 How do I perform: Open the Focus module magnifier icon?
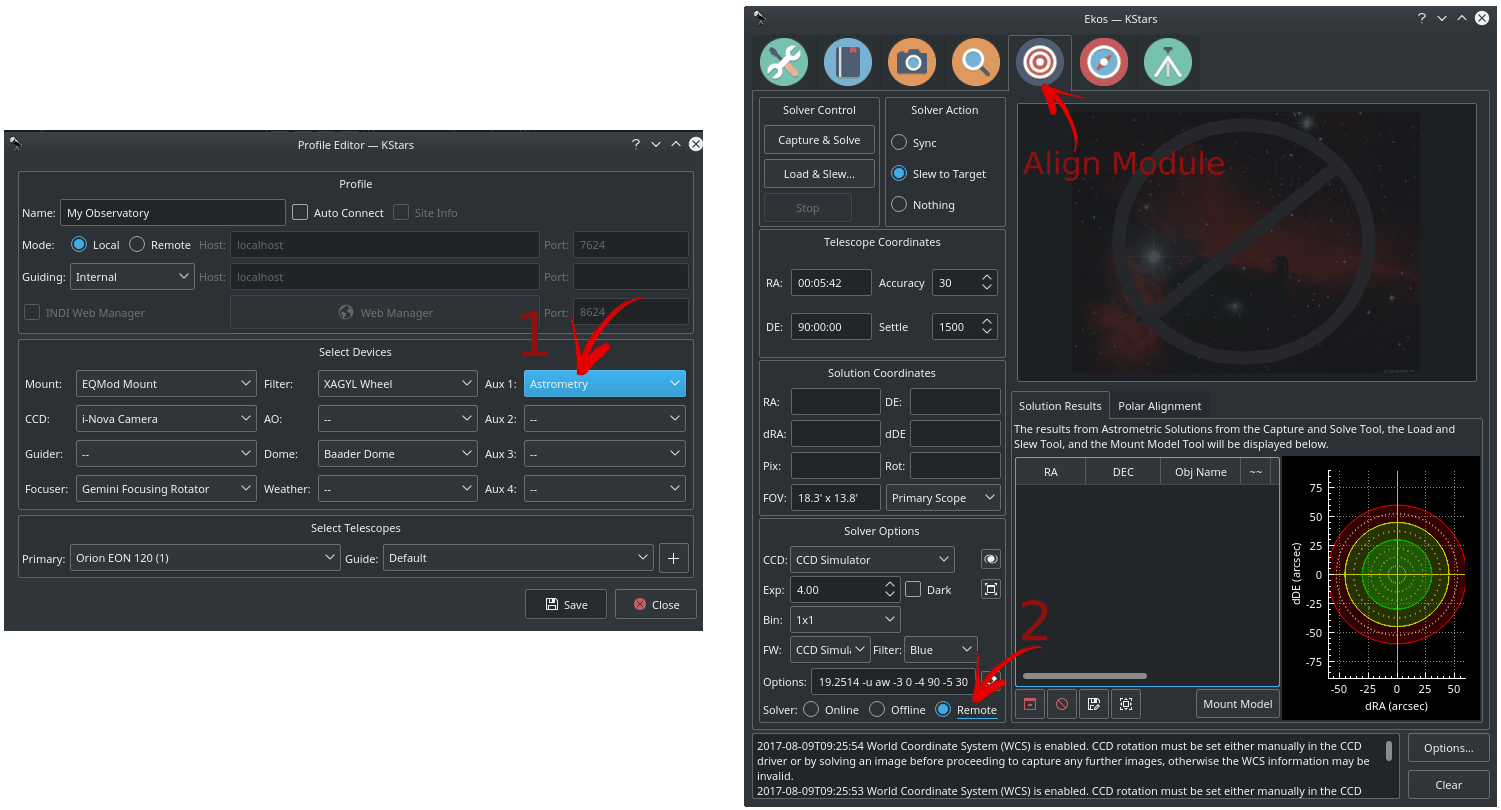click(975, 62)
